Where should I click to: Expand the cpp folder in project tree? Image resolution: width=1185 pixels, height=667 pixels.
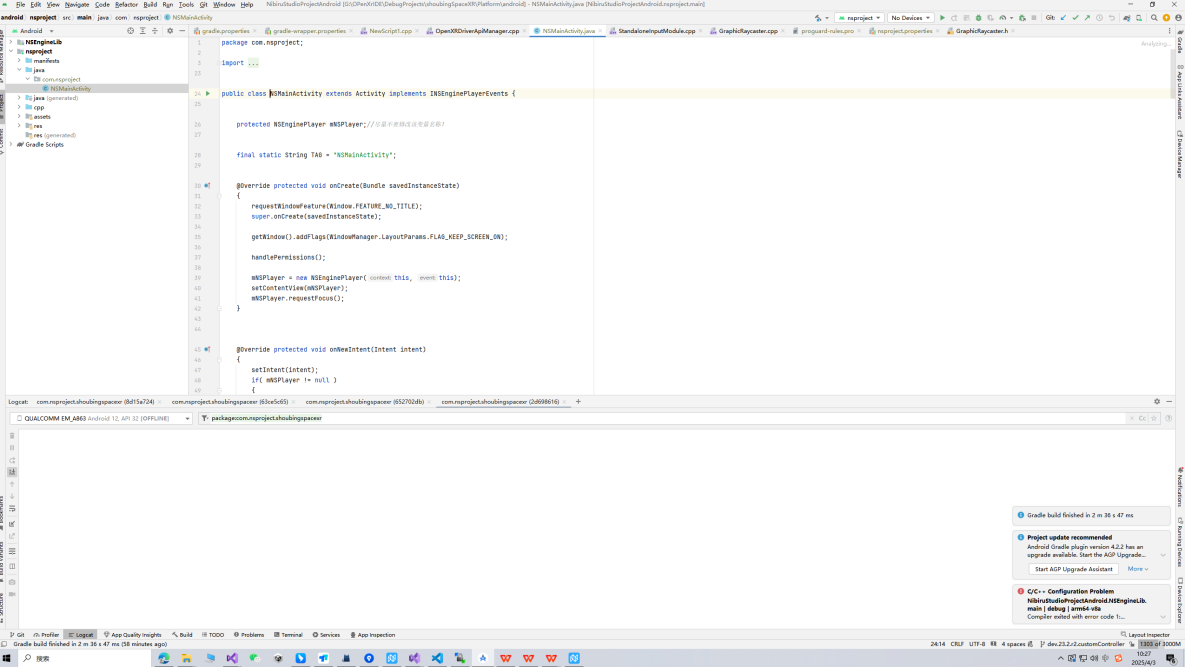coord(19,107)
